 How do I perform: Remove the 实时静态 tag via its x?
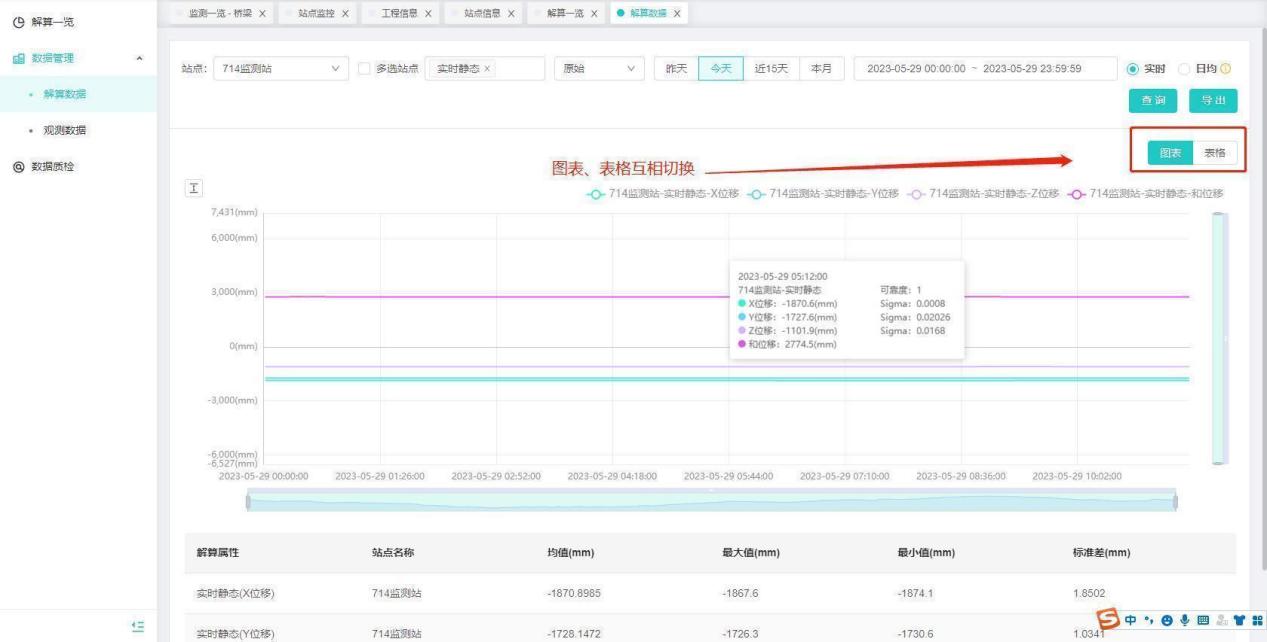488,69
